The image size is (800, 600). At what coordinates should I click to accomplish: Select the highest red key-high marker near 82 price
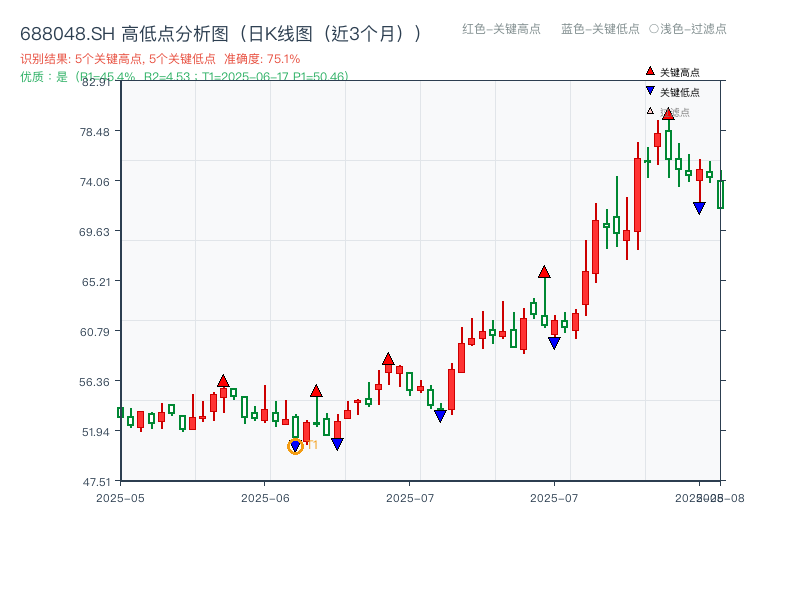coord(666,115)
